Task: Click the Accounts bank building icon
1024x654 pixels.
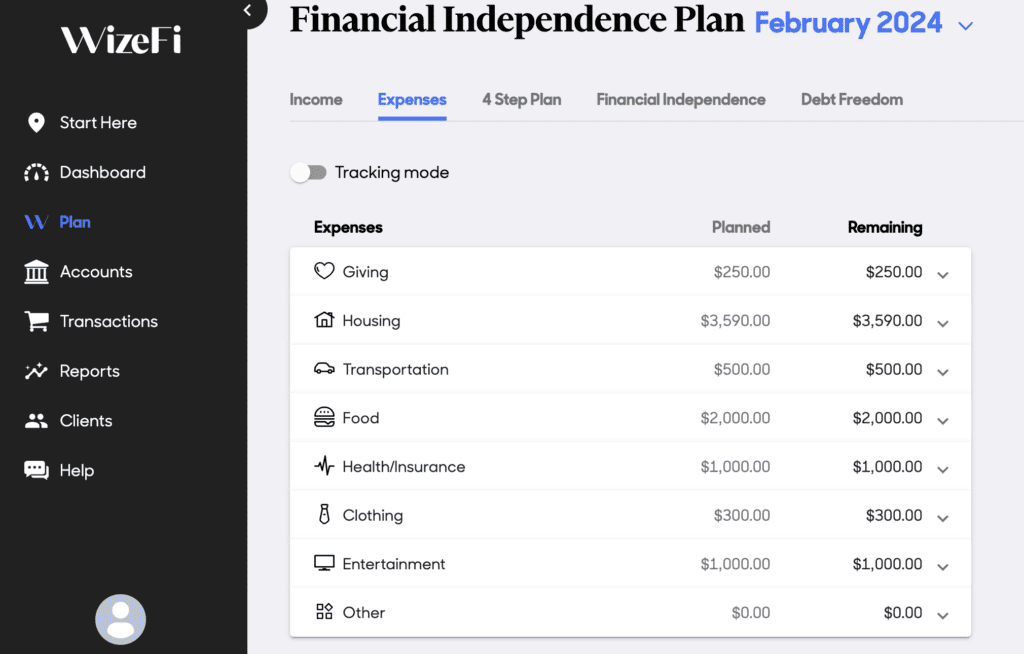Action: click(x=36, y=272)
